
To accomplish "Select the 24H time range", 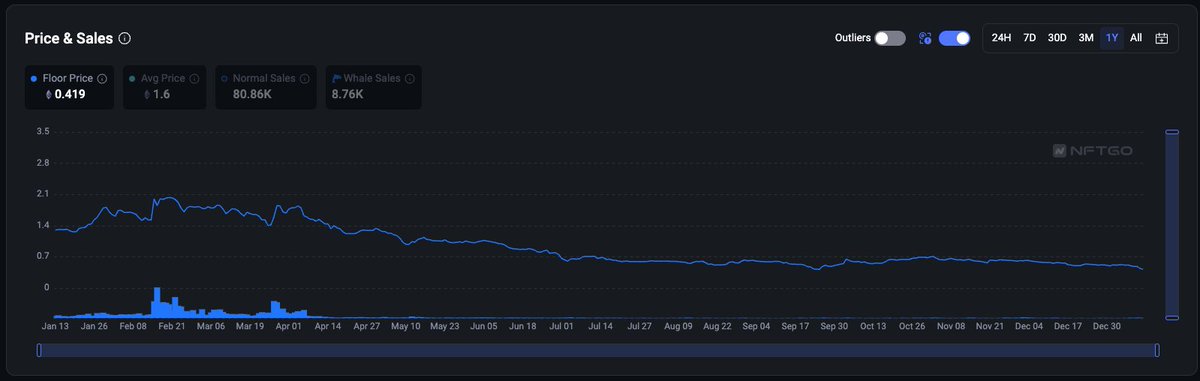I will point(1001,38).
